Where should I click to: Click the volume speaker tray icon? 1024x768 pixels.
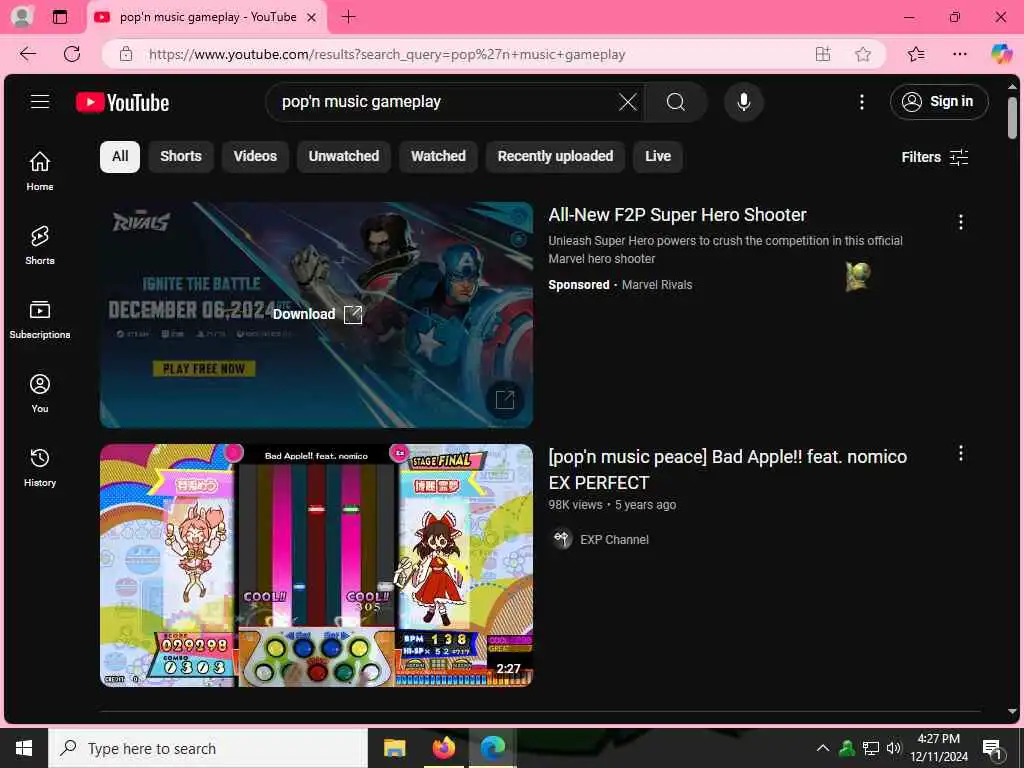pos(893,748)
